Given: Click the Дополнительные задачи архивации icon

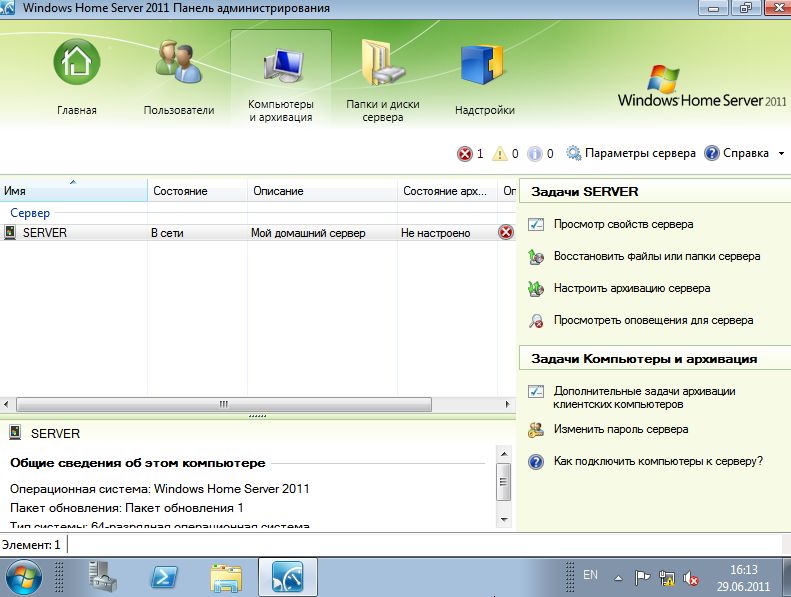Looking at the screenshot, I should coord(536,391).
